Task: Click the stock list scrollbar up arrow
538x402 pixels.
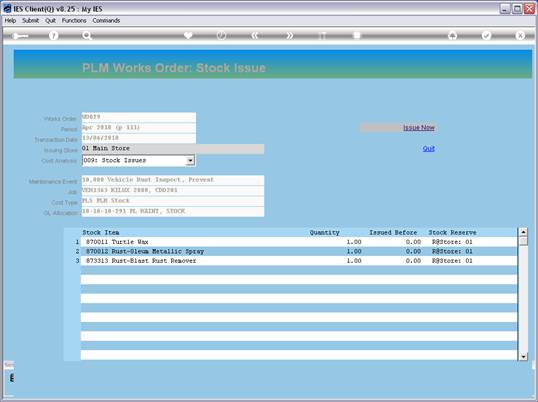Action: point(523,232)
